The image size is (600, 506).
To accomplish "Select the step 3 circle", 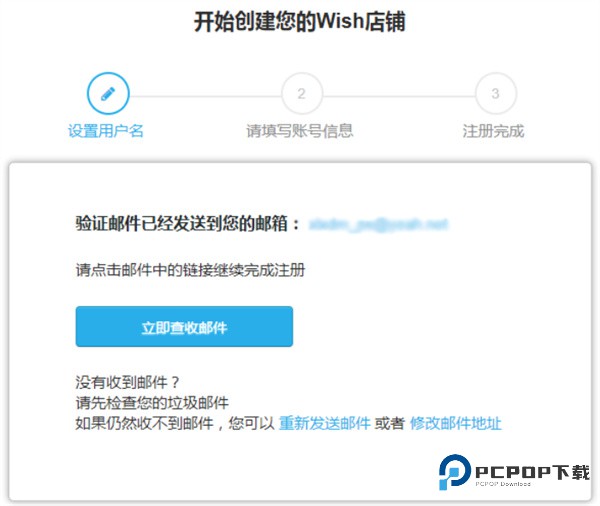I will pos(496,93).
